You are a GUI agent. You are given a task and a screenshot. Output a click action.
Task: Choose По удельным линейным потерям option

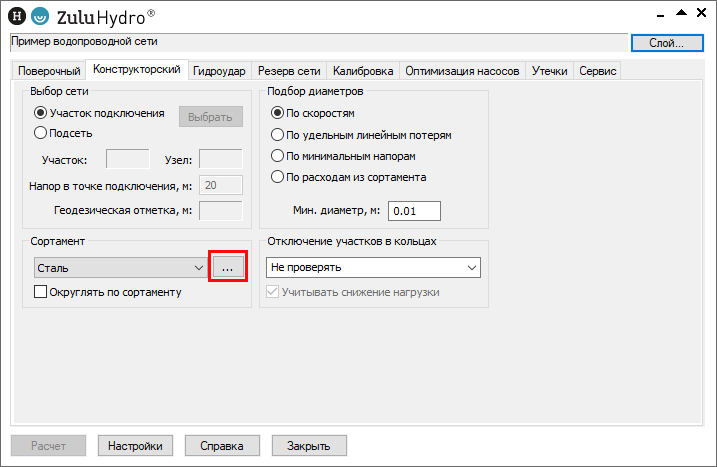point(278,135)
